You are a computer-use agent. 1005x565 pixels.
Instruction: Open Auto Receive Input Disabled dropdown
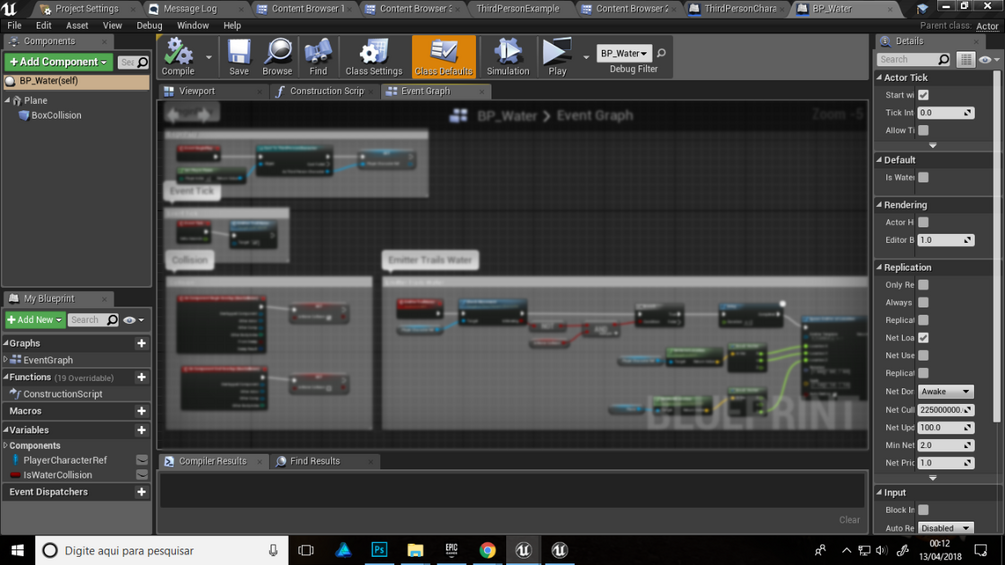click(945, 528)
